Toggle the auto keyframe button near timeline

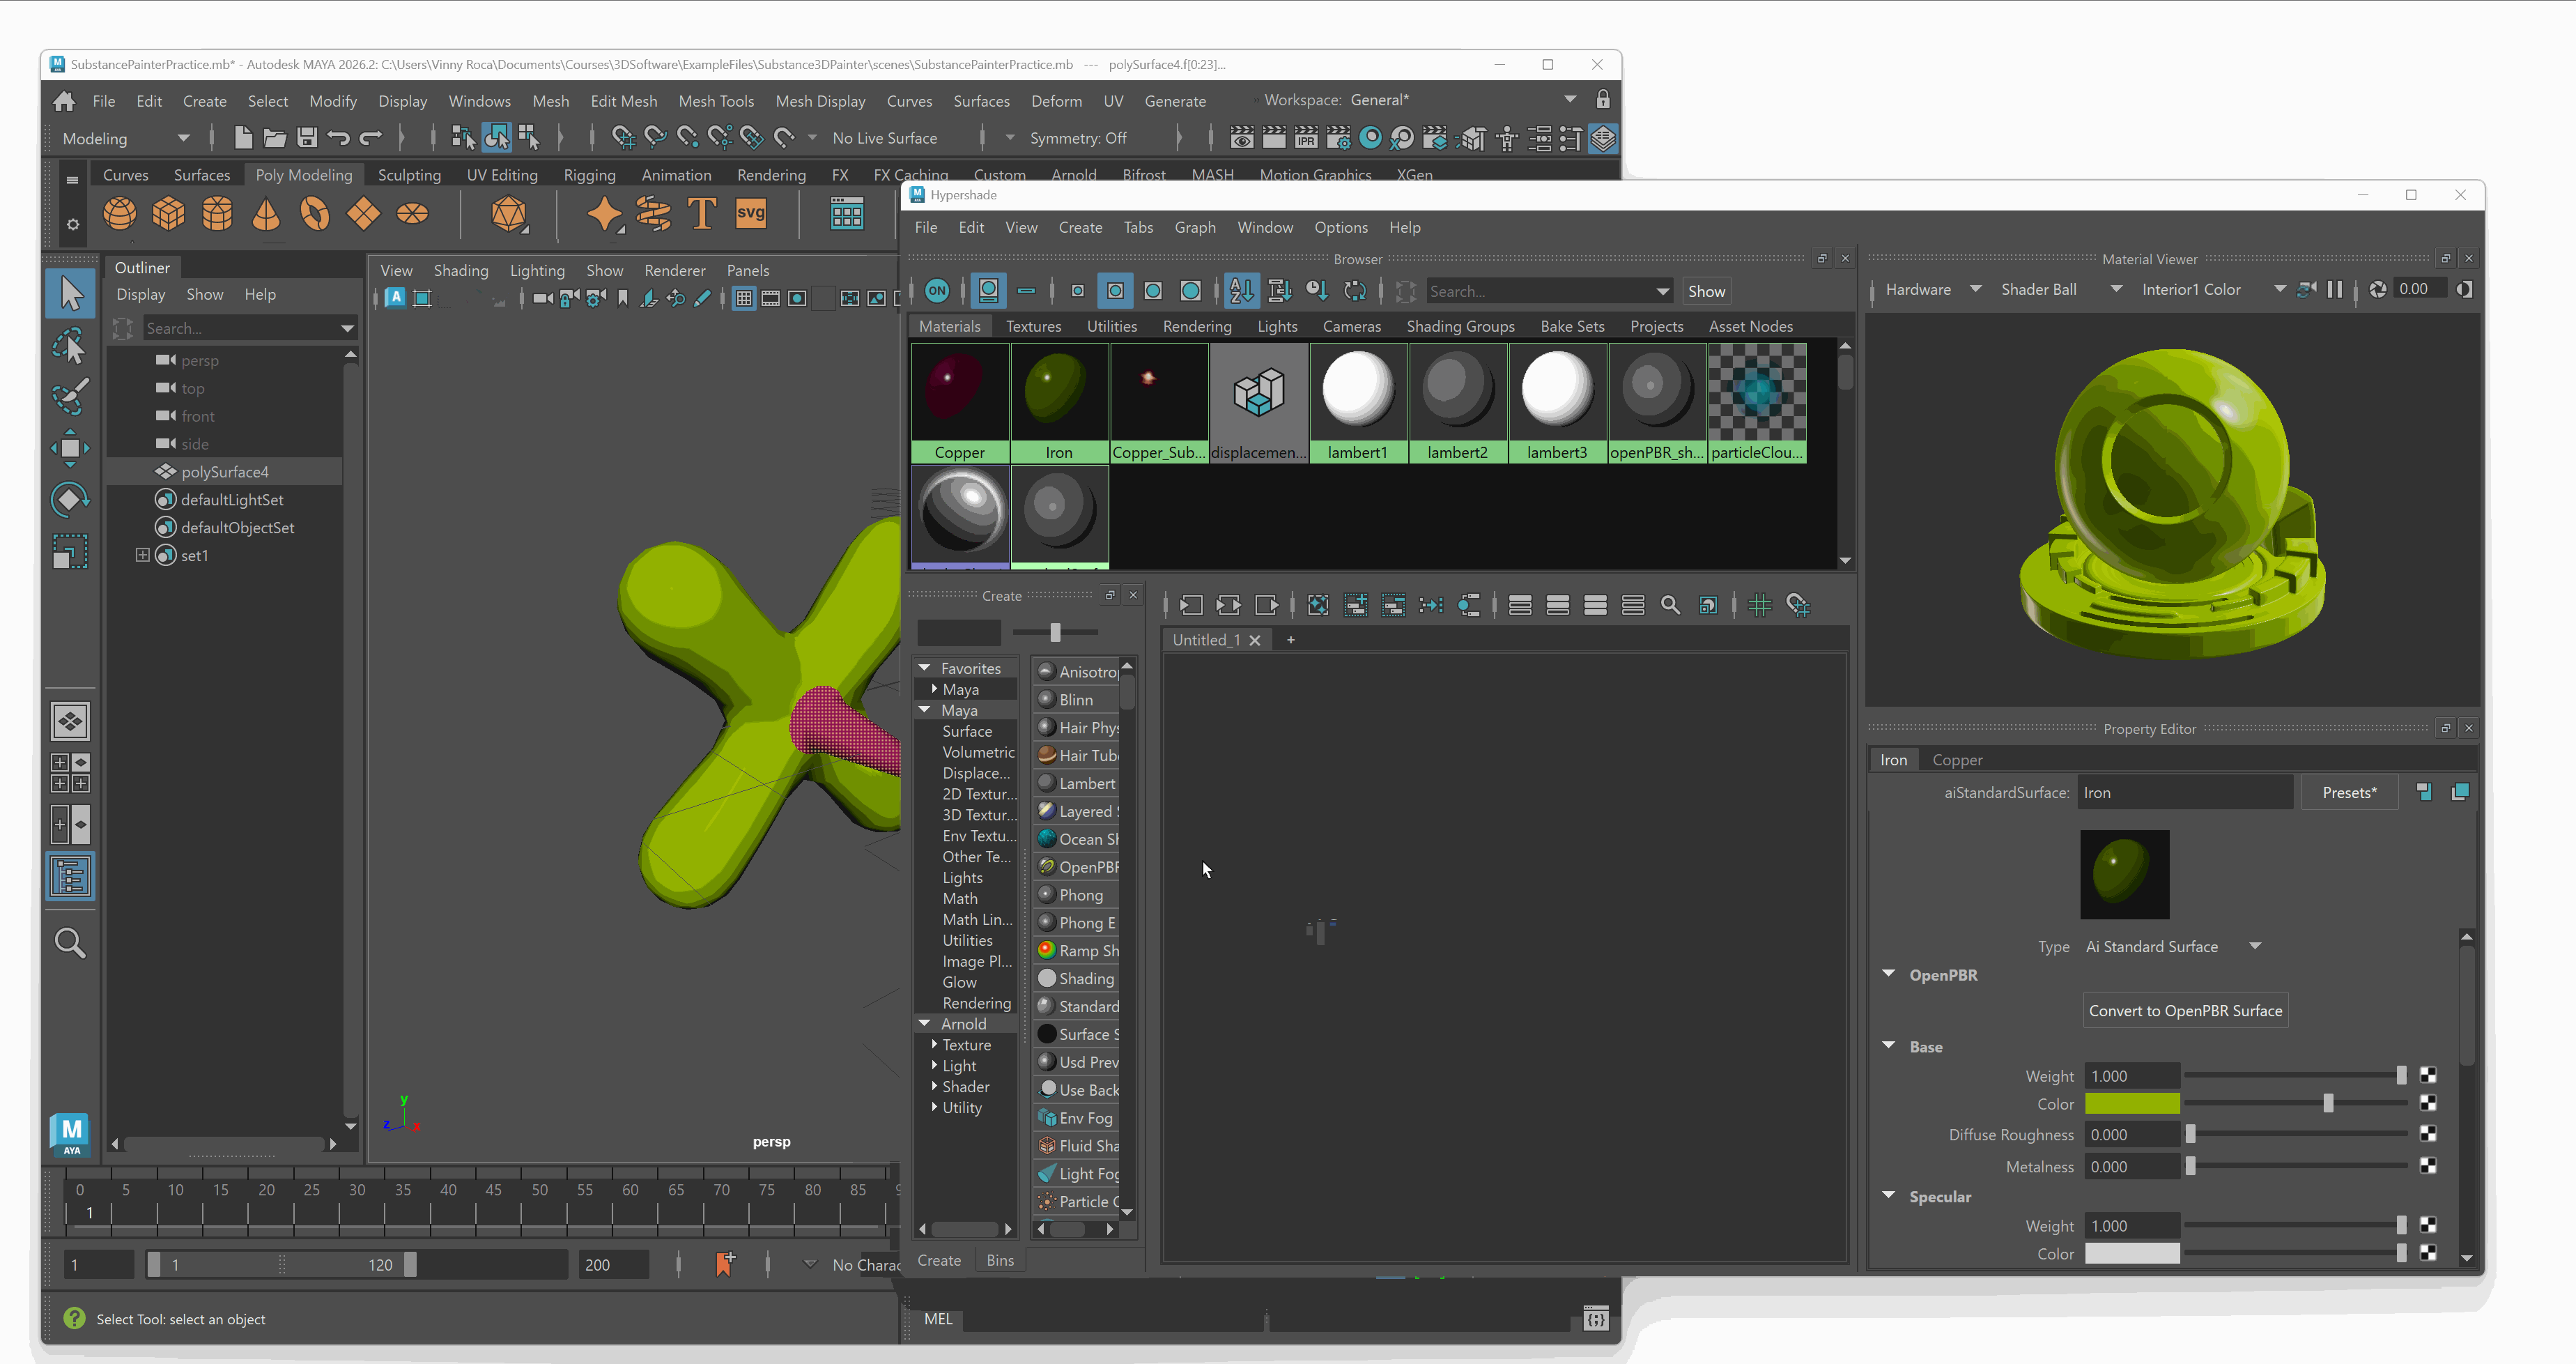[725, 1264]
